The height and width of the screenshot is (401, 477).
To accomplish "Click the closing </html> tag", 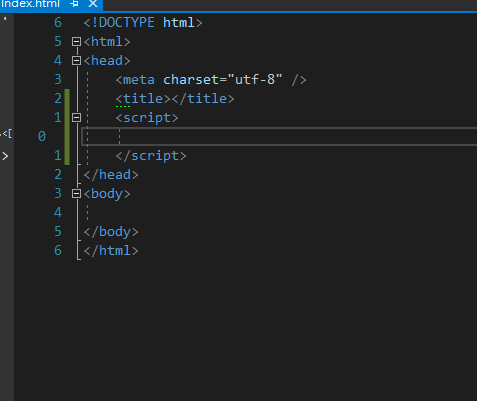I will pyautogui.click(x=111, y=251).
